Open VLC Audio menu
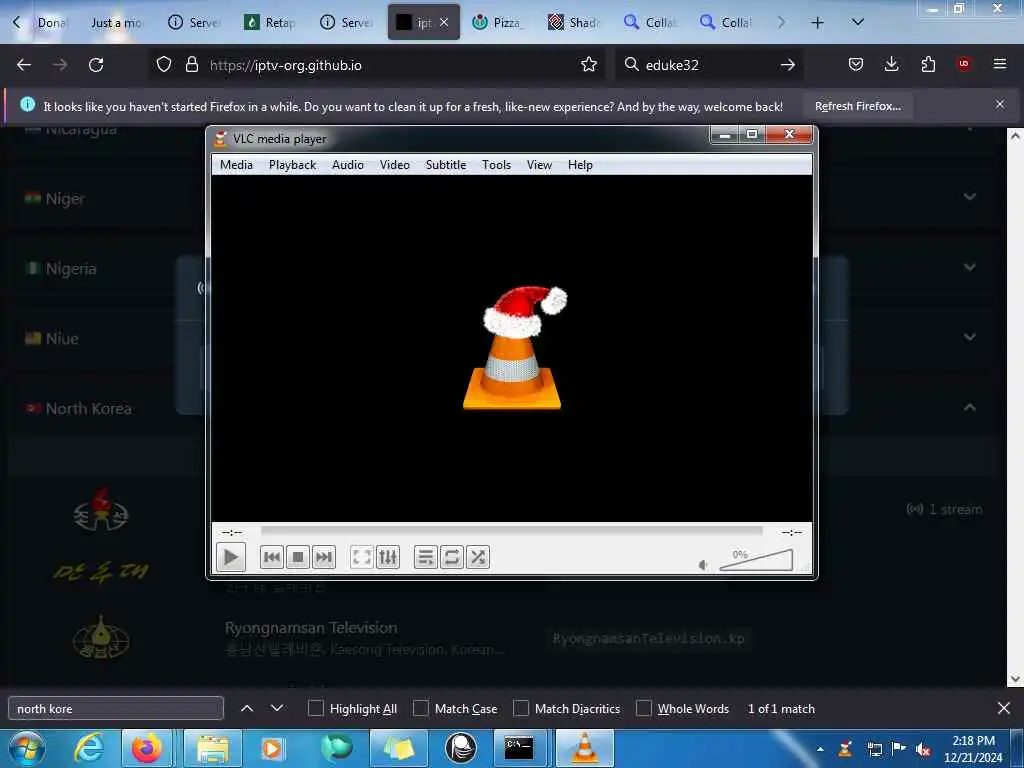 point(347,165)
